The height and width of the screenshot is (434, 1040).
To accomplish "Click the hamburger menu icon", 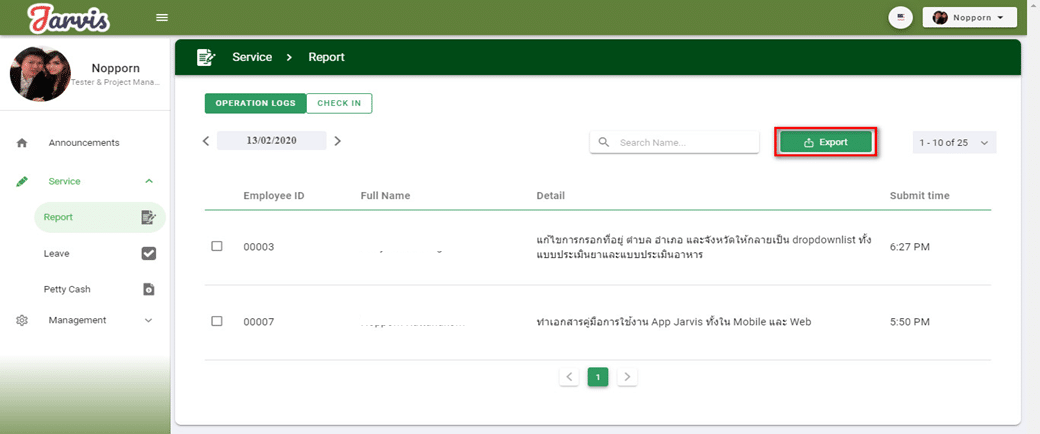I will [162, 18].
